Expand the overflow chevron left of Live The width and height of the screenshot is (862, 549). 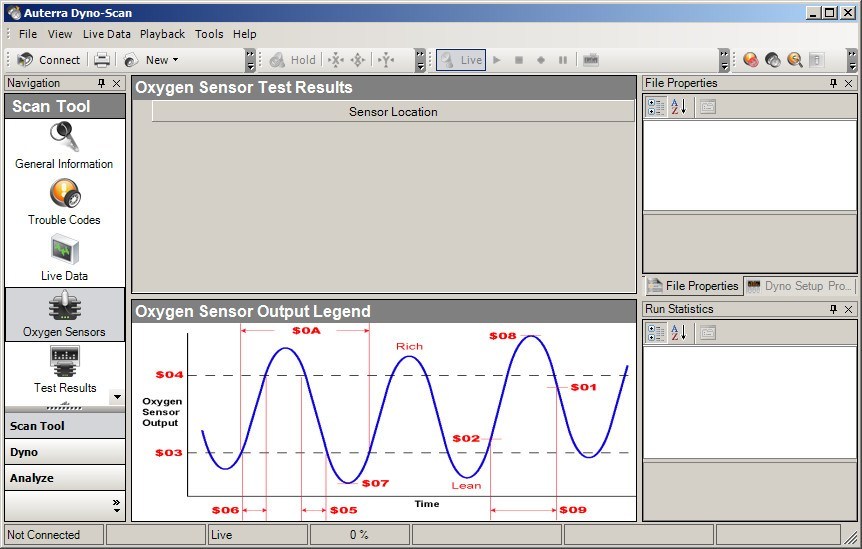pyautogui.click(x=421, y=60)
